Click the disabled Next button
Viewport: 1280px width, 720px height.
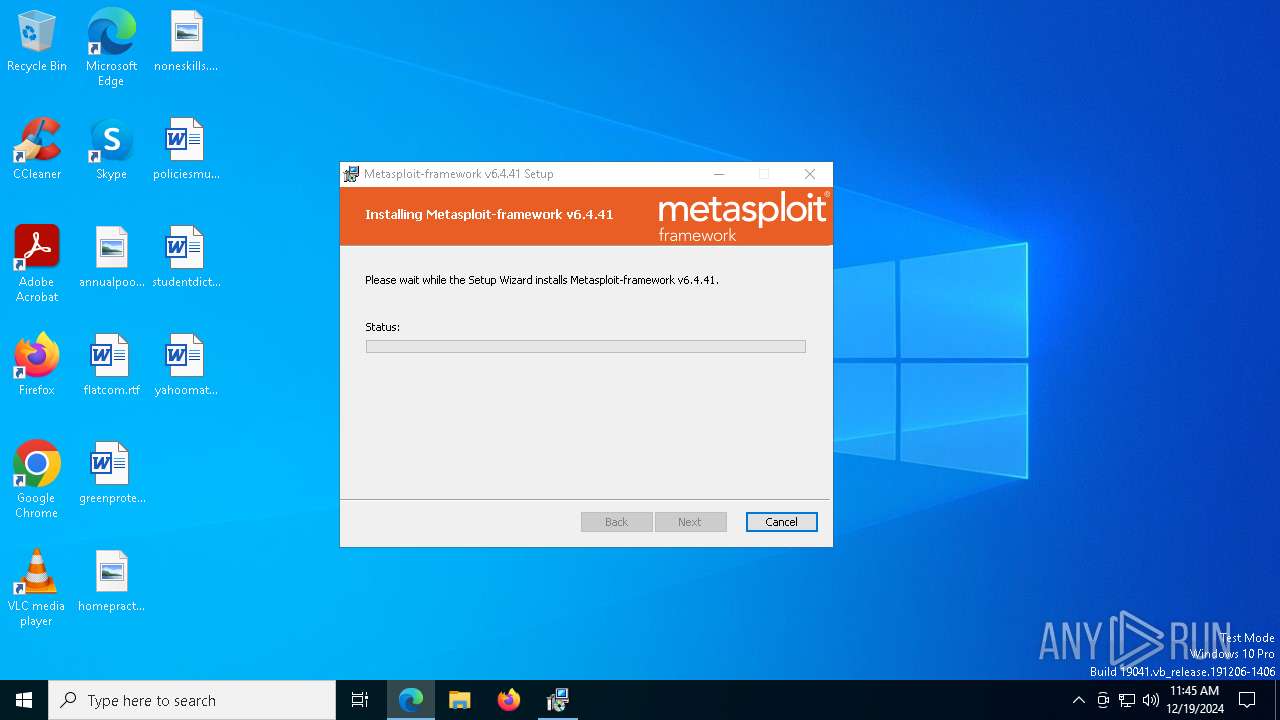(x=690, y=522)
